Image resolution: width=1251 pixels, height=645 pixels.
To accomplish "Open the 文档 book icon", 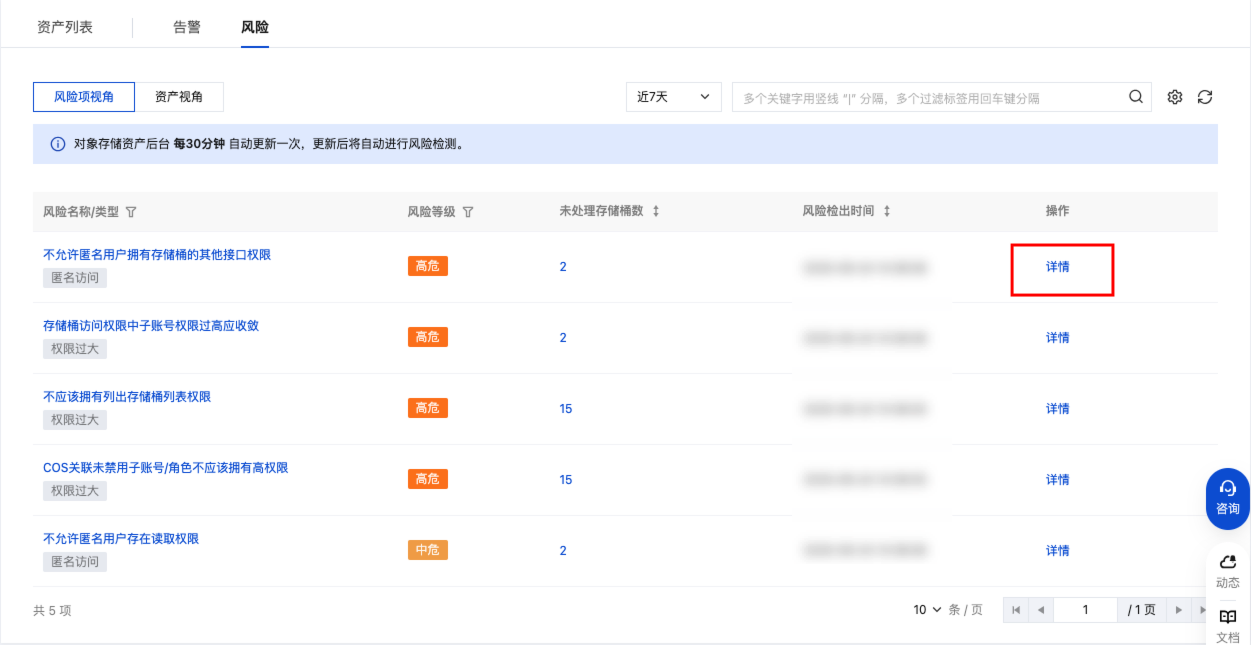I will (x=1227, y=625).
